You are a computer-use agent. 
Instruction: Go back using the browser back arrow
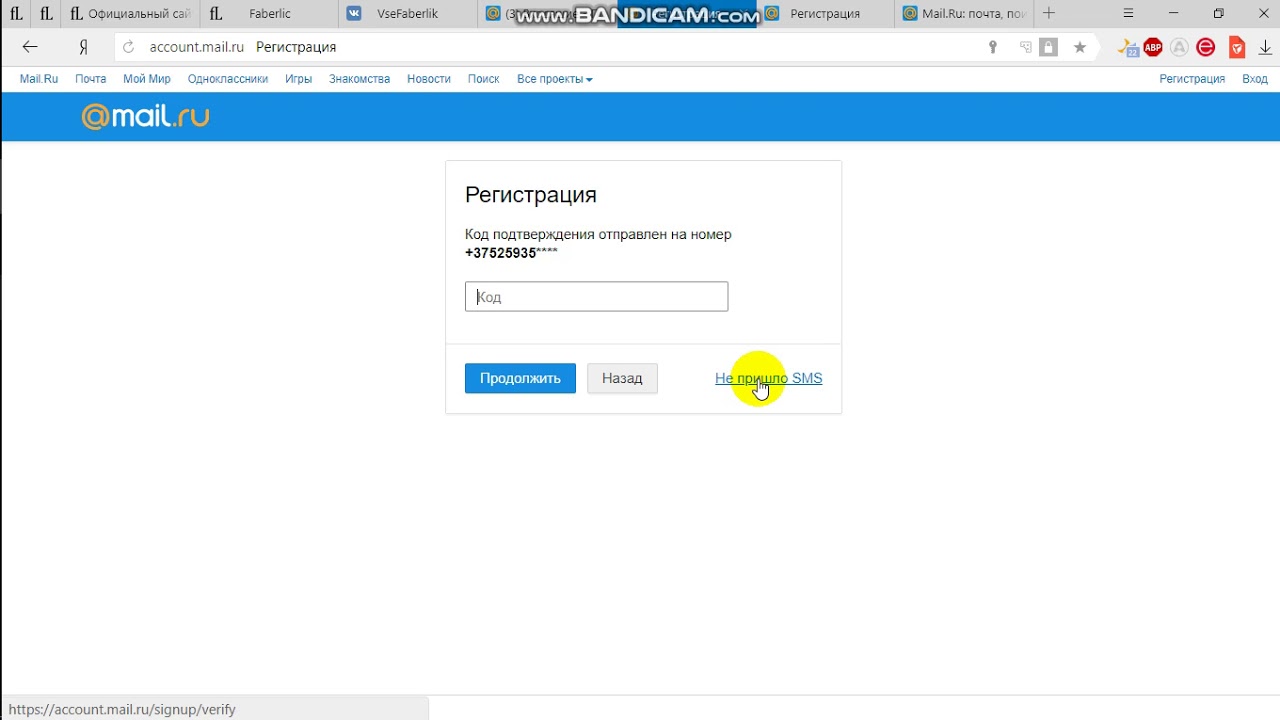coord(29,47)
